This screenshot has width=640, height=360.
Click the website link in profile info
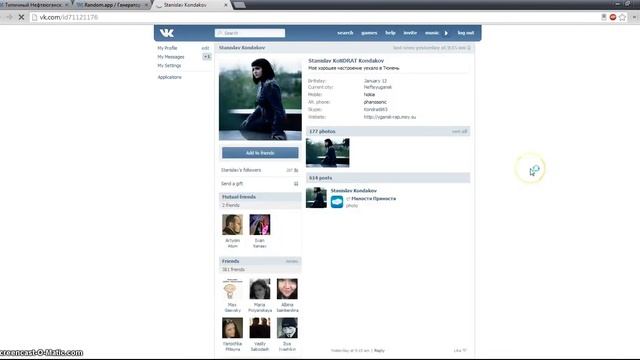click(x=390, y=117)
